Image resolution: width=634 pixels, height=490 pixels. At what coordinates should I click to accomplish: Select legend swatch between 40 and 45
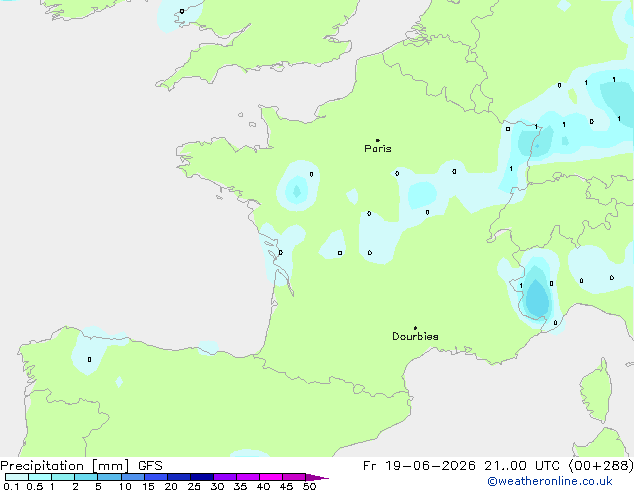tap(271, 477)
